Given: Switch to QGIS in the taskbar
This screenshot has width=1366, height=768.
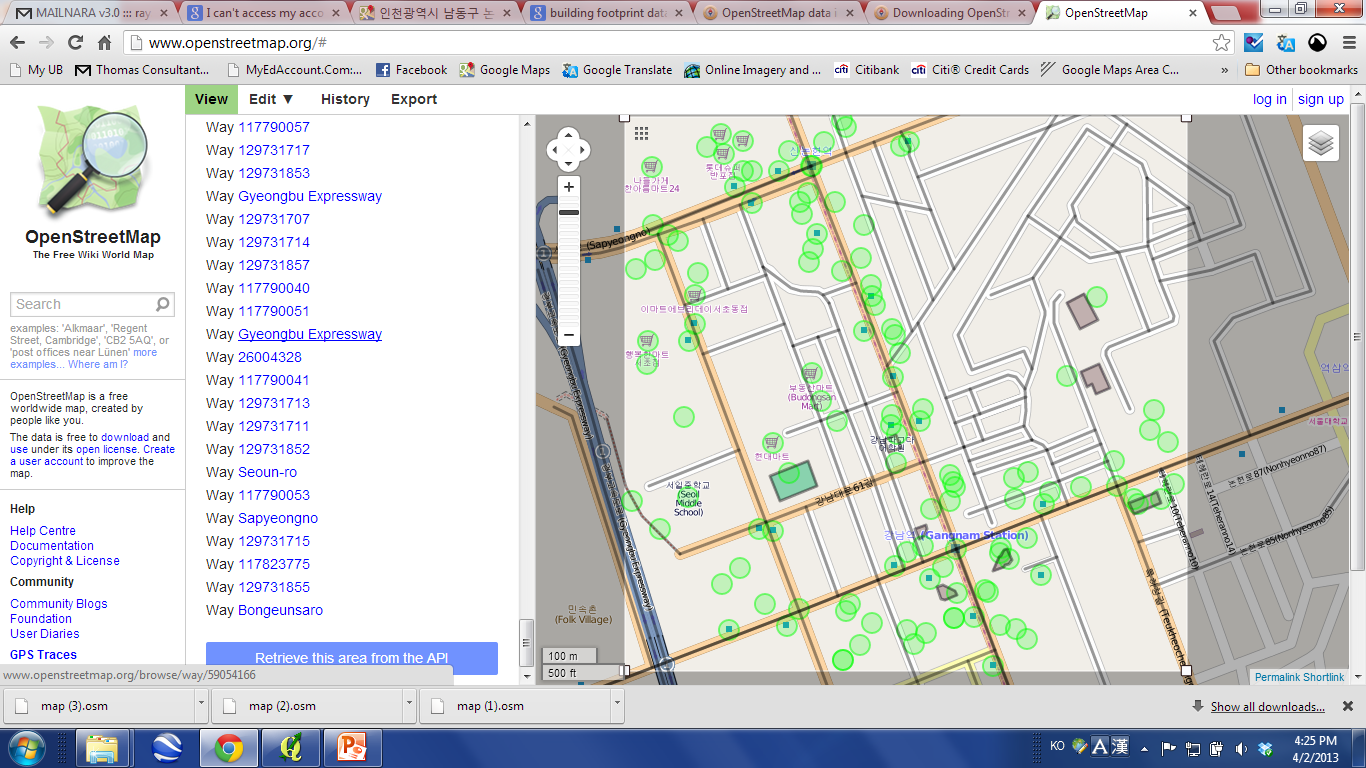Looking at the screenshot, I should (292, 748).
